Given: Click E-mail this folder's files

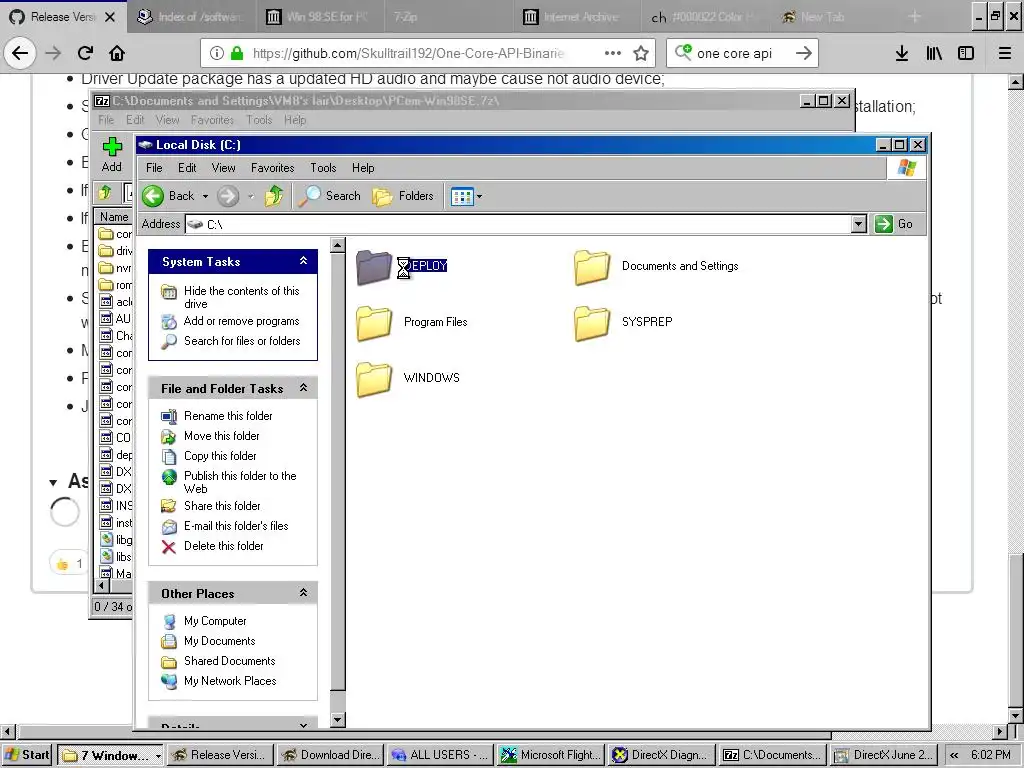Looking at the screenshot, I should pyautogui.click(x=236, y=526).
